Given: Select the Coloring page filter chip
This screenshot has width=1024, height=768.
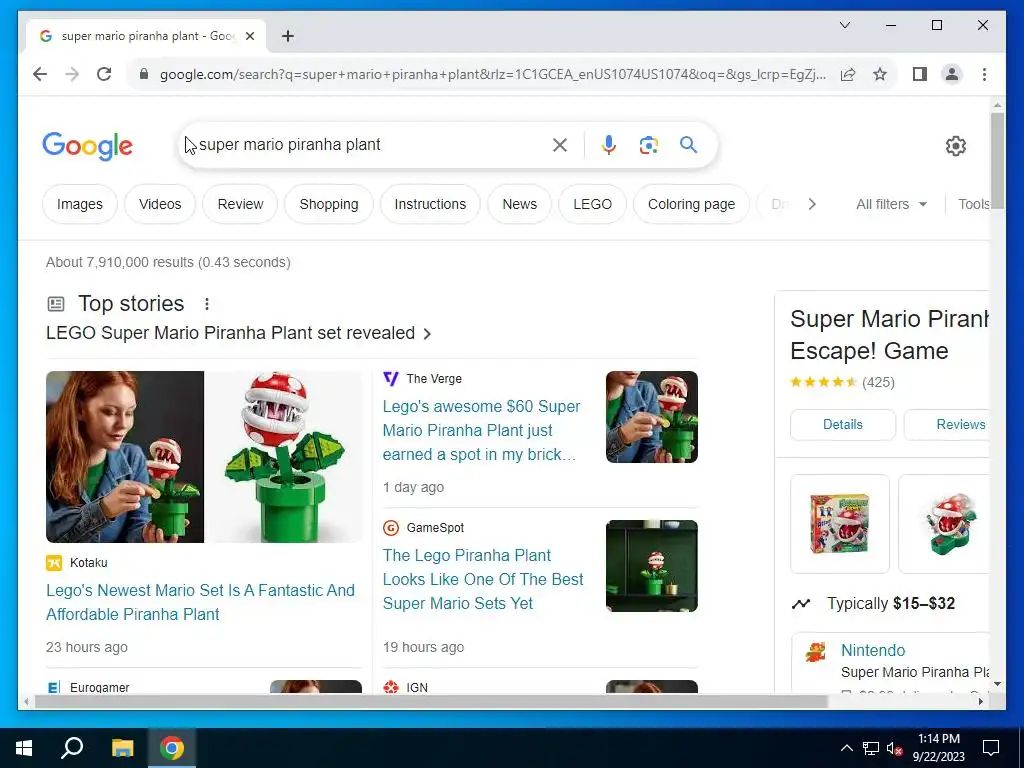Looking at the screenshot, I should (691, 204).
